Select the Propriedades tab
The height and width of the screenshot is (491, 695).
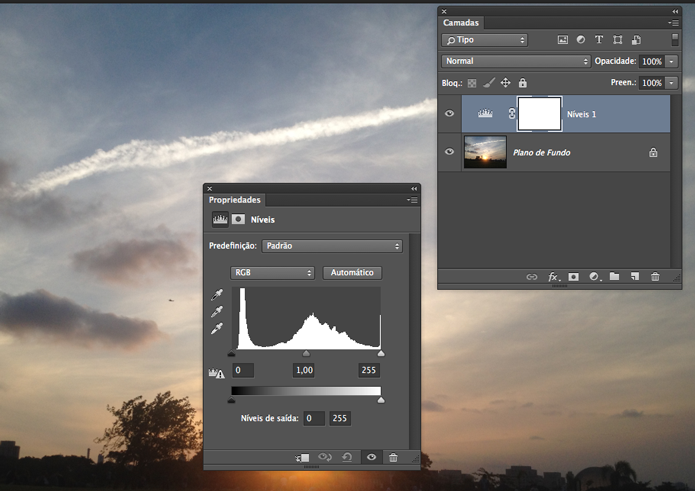234,200
